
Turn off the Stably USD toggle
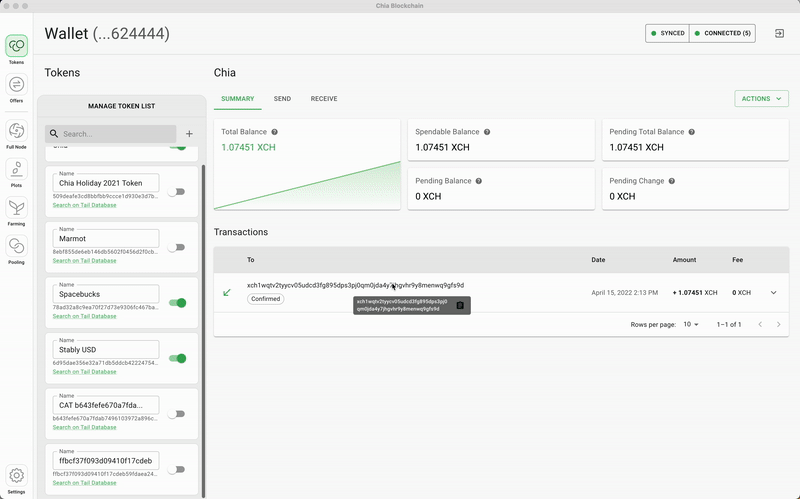coord(178,358)
